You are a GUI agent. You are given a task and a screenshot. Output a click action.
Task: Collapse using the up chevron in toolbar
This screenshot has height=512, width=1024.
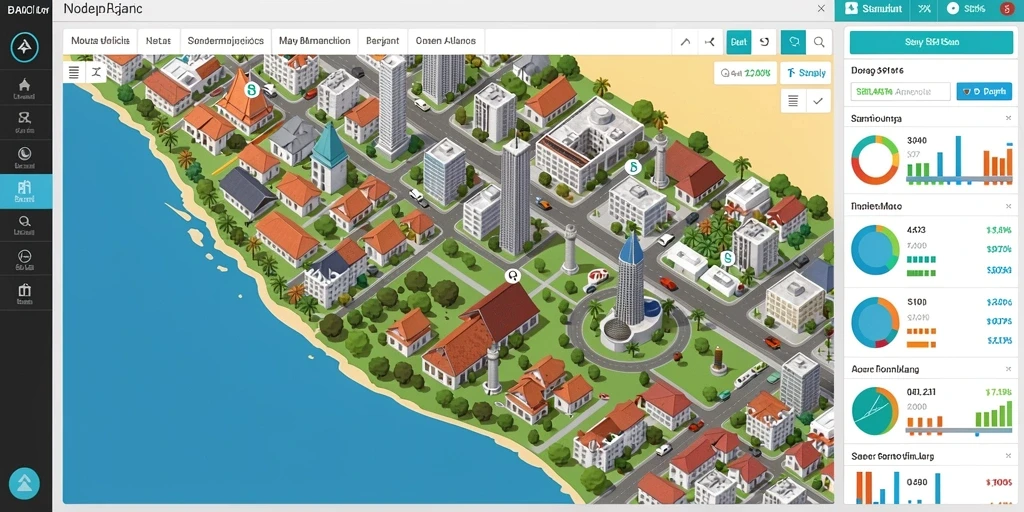coord(685,42)
